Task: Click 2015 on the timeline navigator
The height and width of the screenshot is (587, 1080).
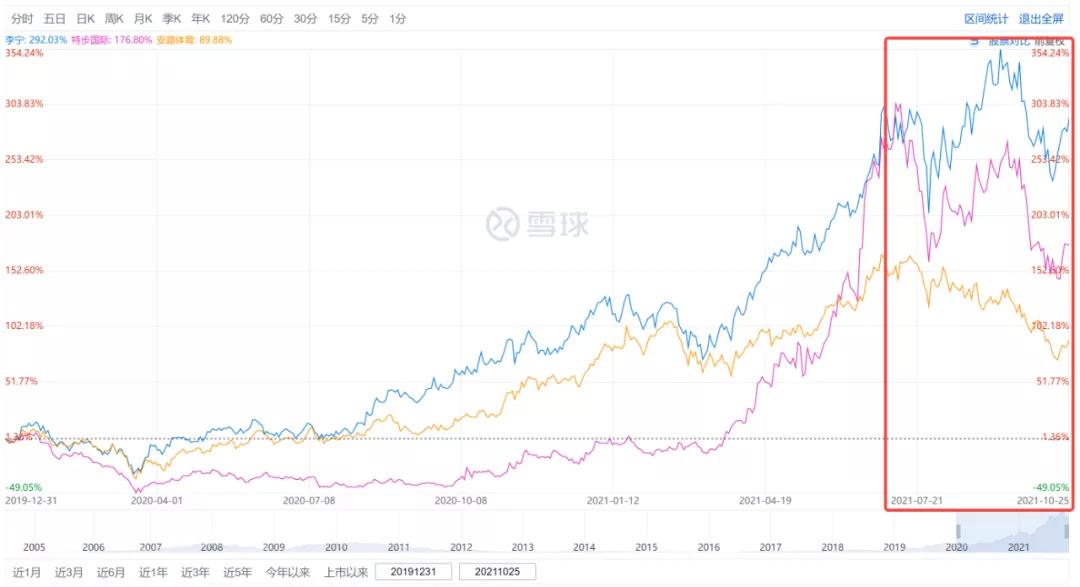Action: tap(646, 547)
